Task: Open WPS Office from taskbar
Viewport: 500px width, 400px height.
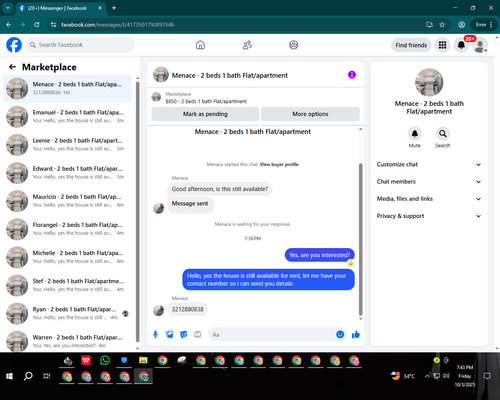Action: (86, 360)
